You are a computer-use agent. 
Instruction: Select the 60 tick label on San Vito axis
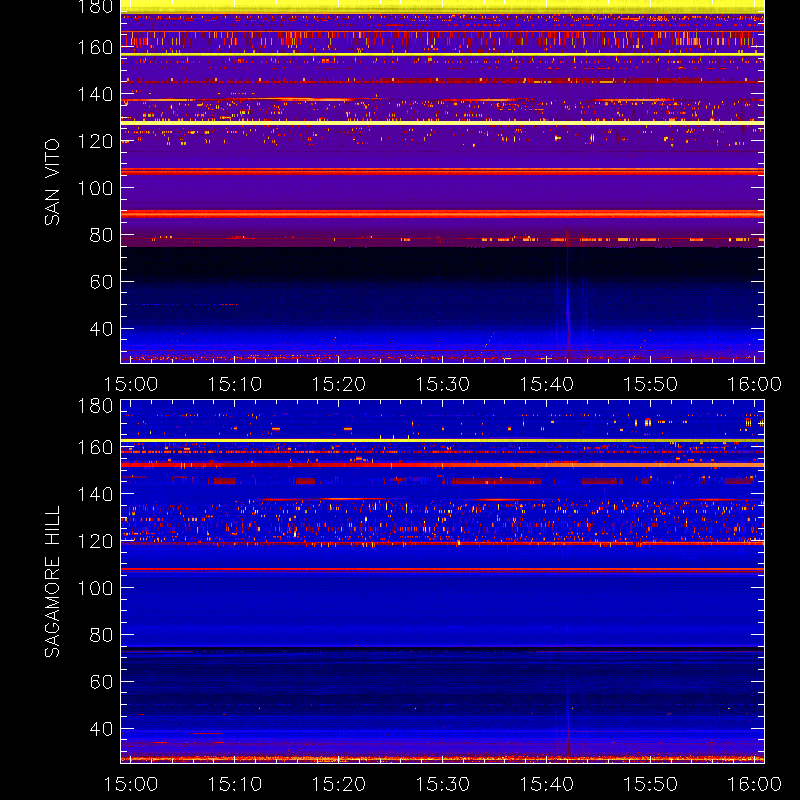coord(101,282)
